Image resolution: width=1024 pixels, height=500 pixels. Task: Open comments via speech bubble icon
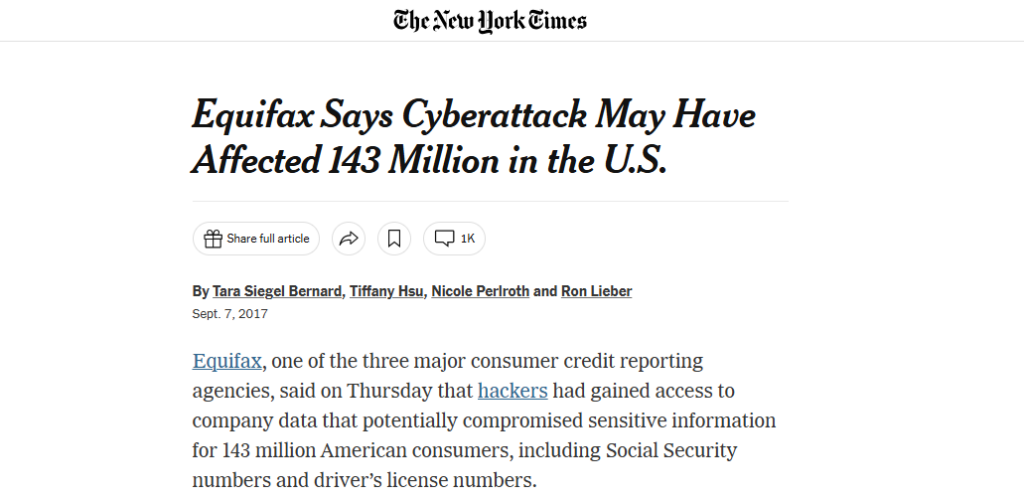[x=444, y=238]
